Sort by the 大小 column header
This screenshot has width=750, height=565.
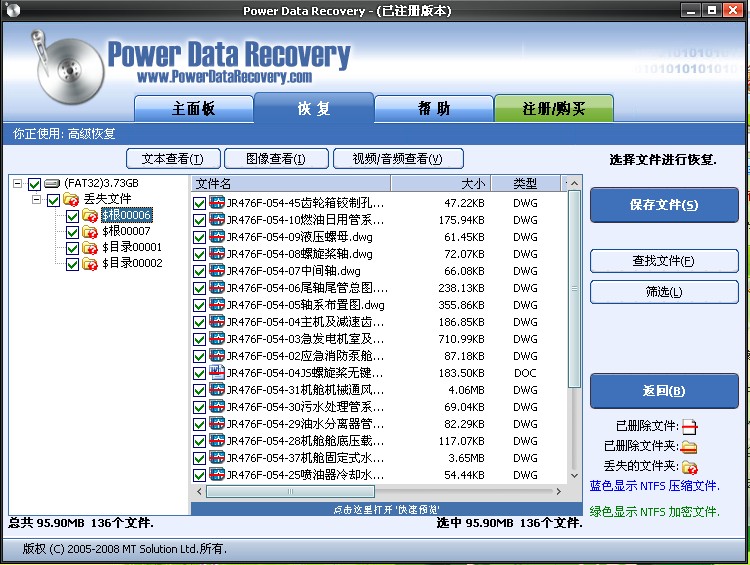tap(441, 183)
